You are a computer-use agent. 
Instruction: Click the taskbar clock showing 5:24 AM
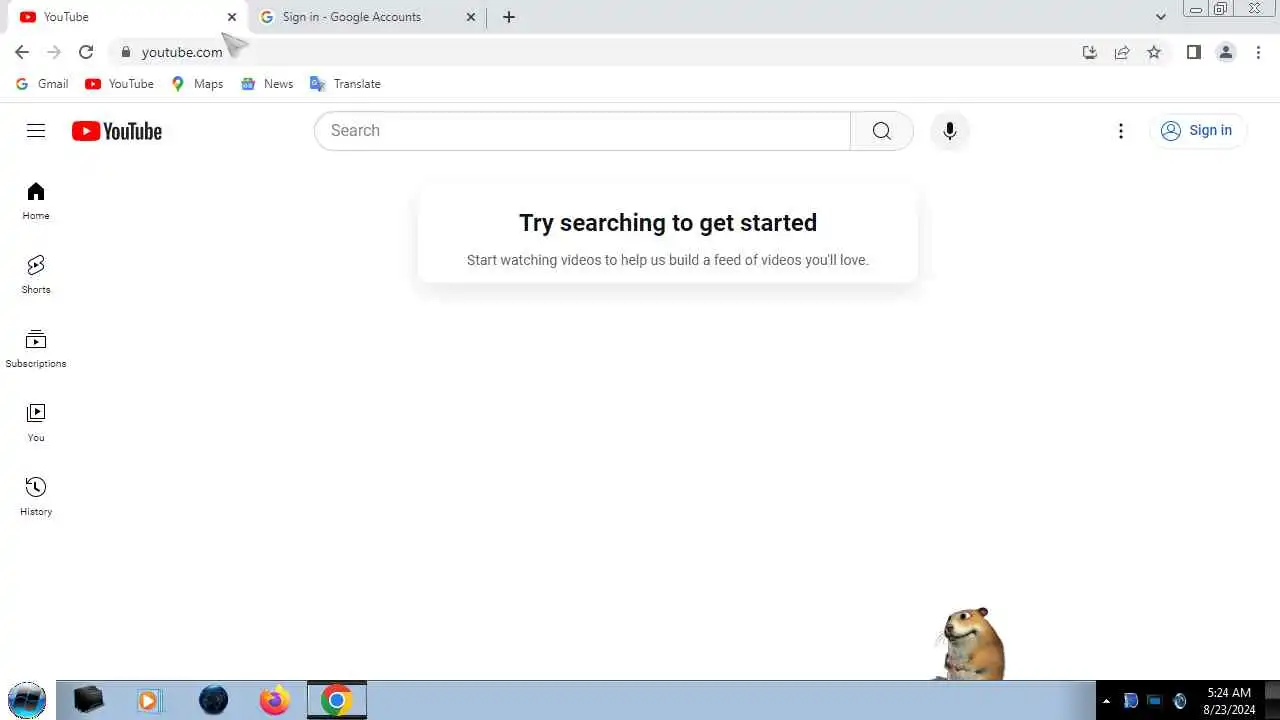click(1230, 700)
